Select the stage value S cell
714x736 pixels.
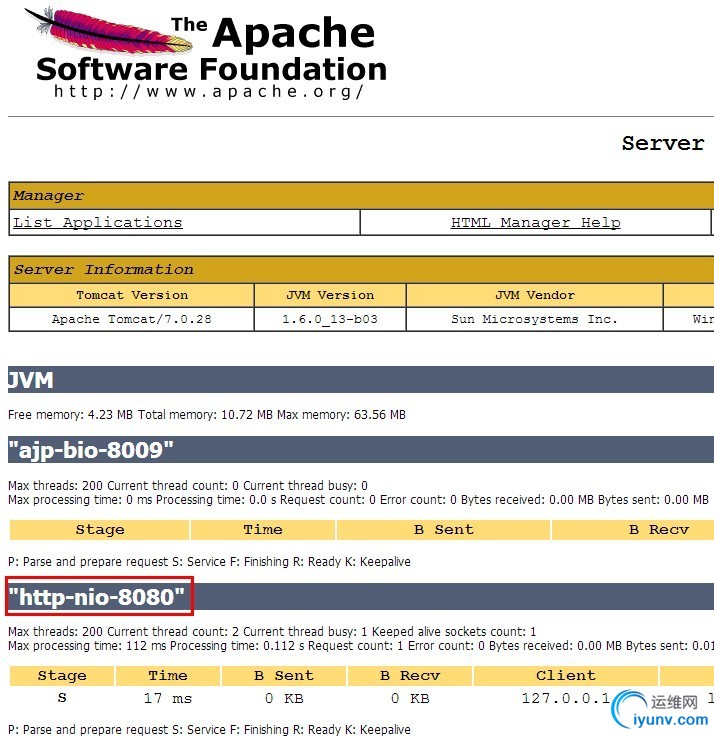click(x=62, y=698)
